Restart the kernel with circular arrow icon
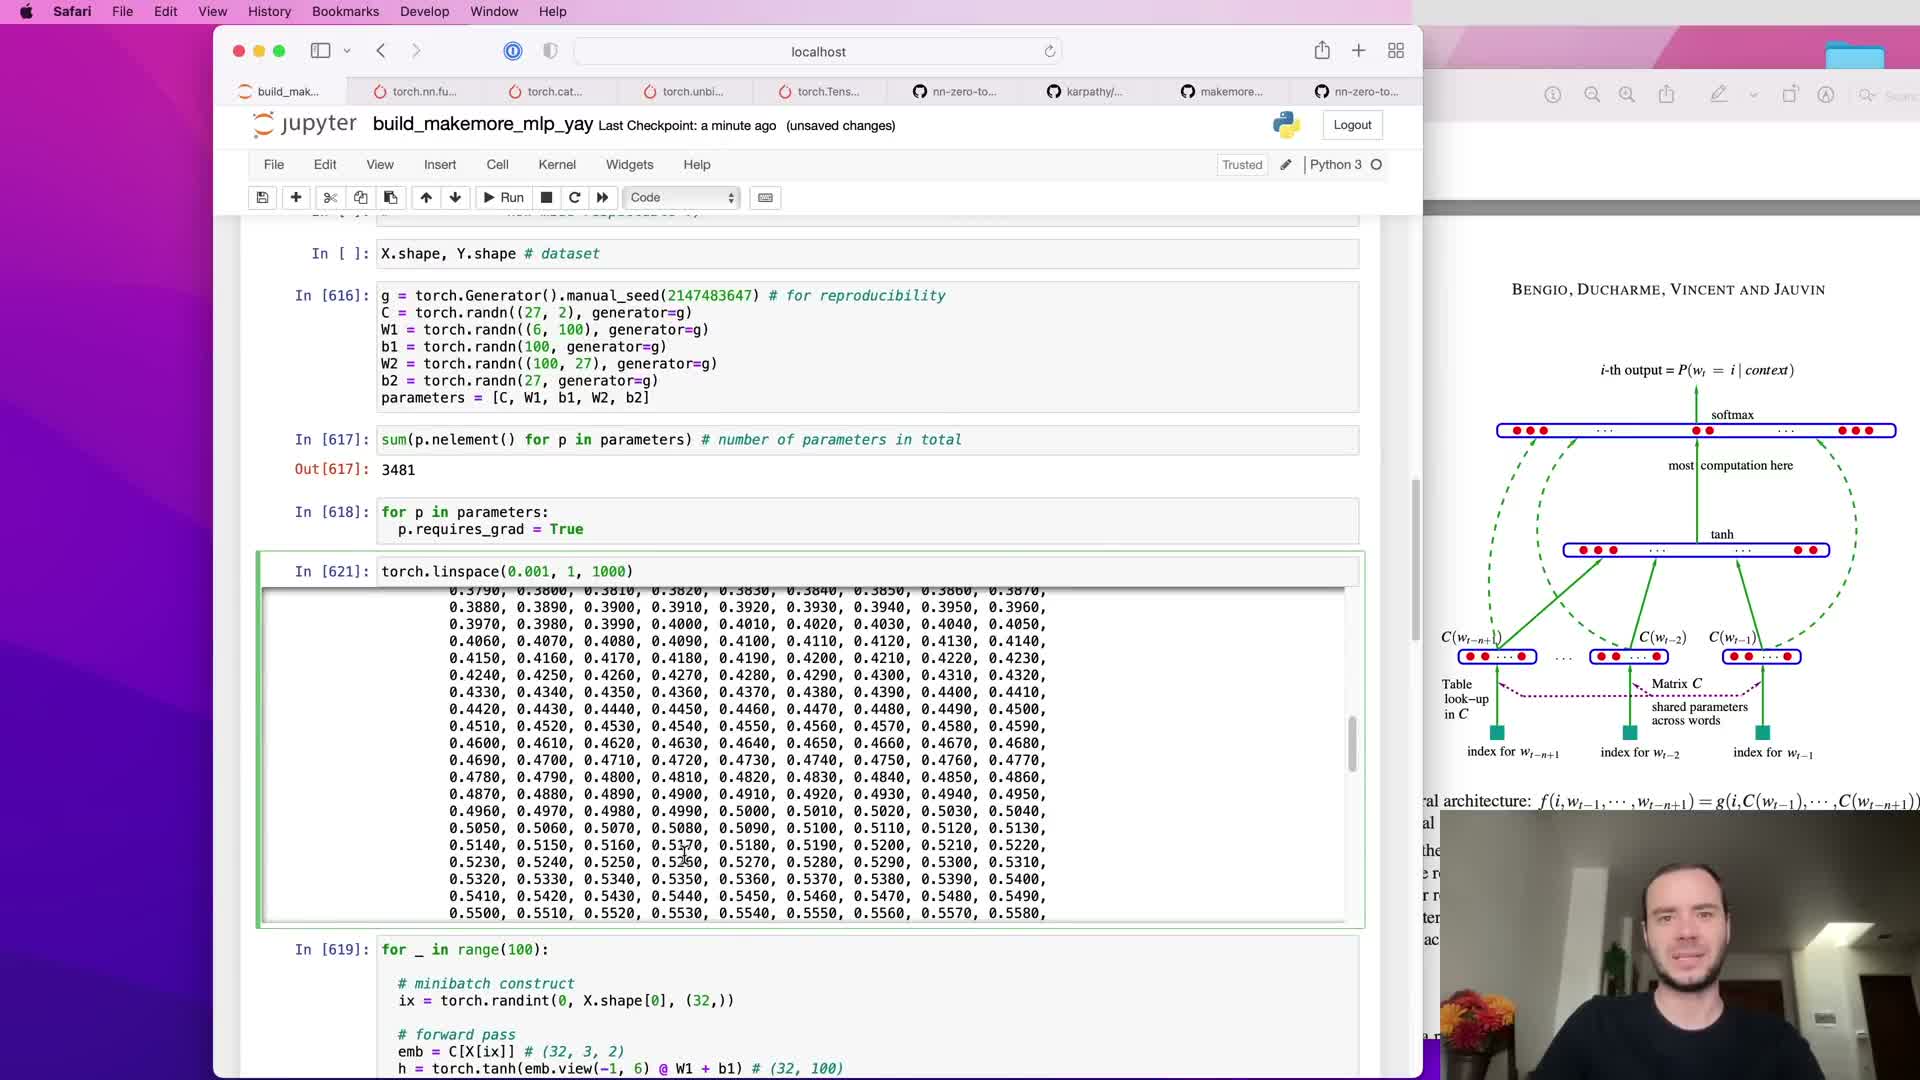Viewport: 1920px width, 1080px height. [574, 197]
